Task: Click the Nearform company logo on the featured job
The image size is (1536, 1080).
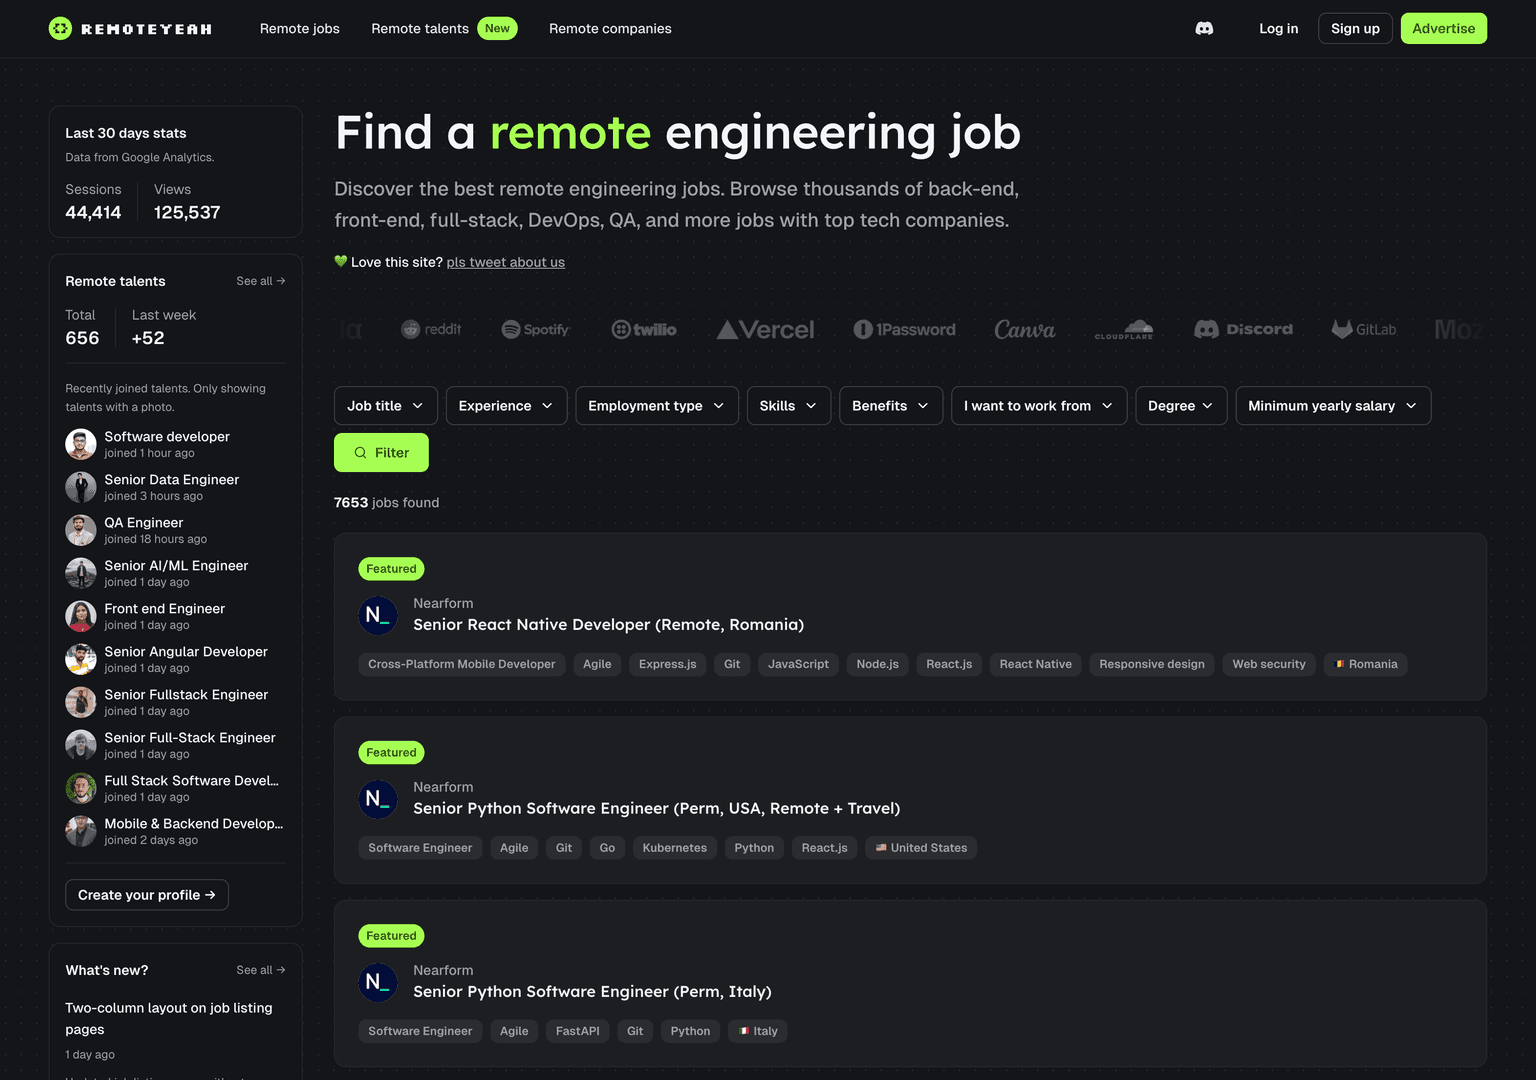Action: pyautogui.click(x=378, y=615)
